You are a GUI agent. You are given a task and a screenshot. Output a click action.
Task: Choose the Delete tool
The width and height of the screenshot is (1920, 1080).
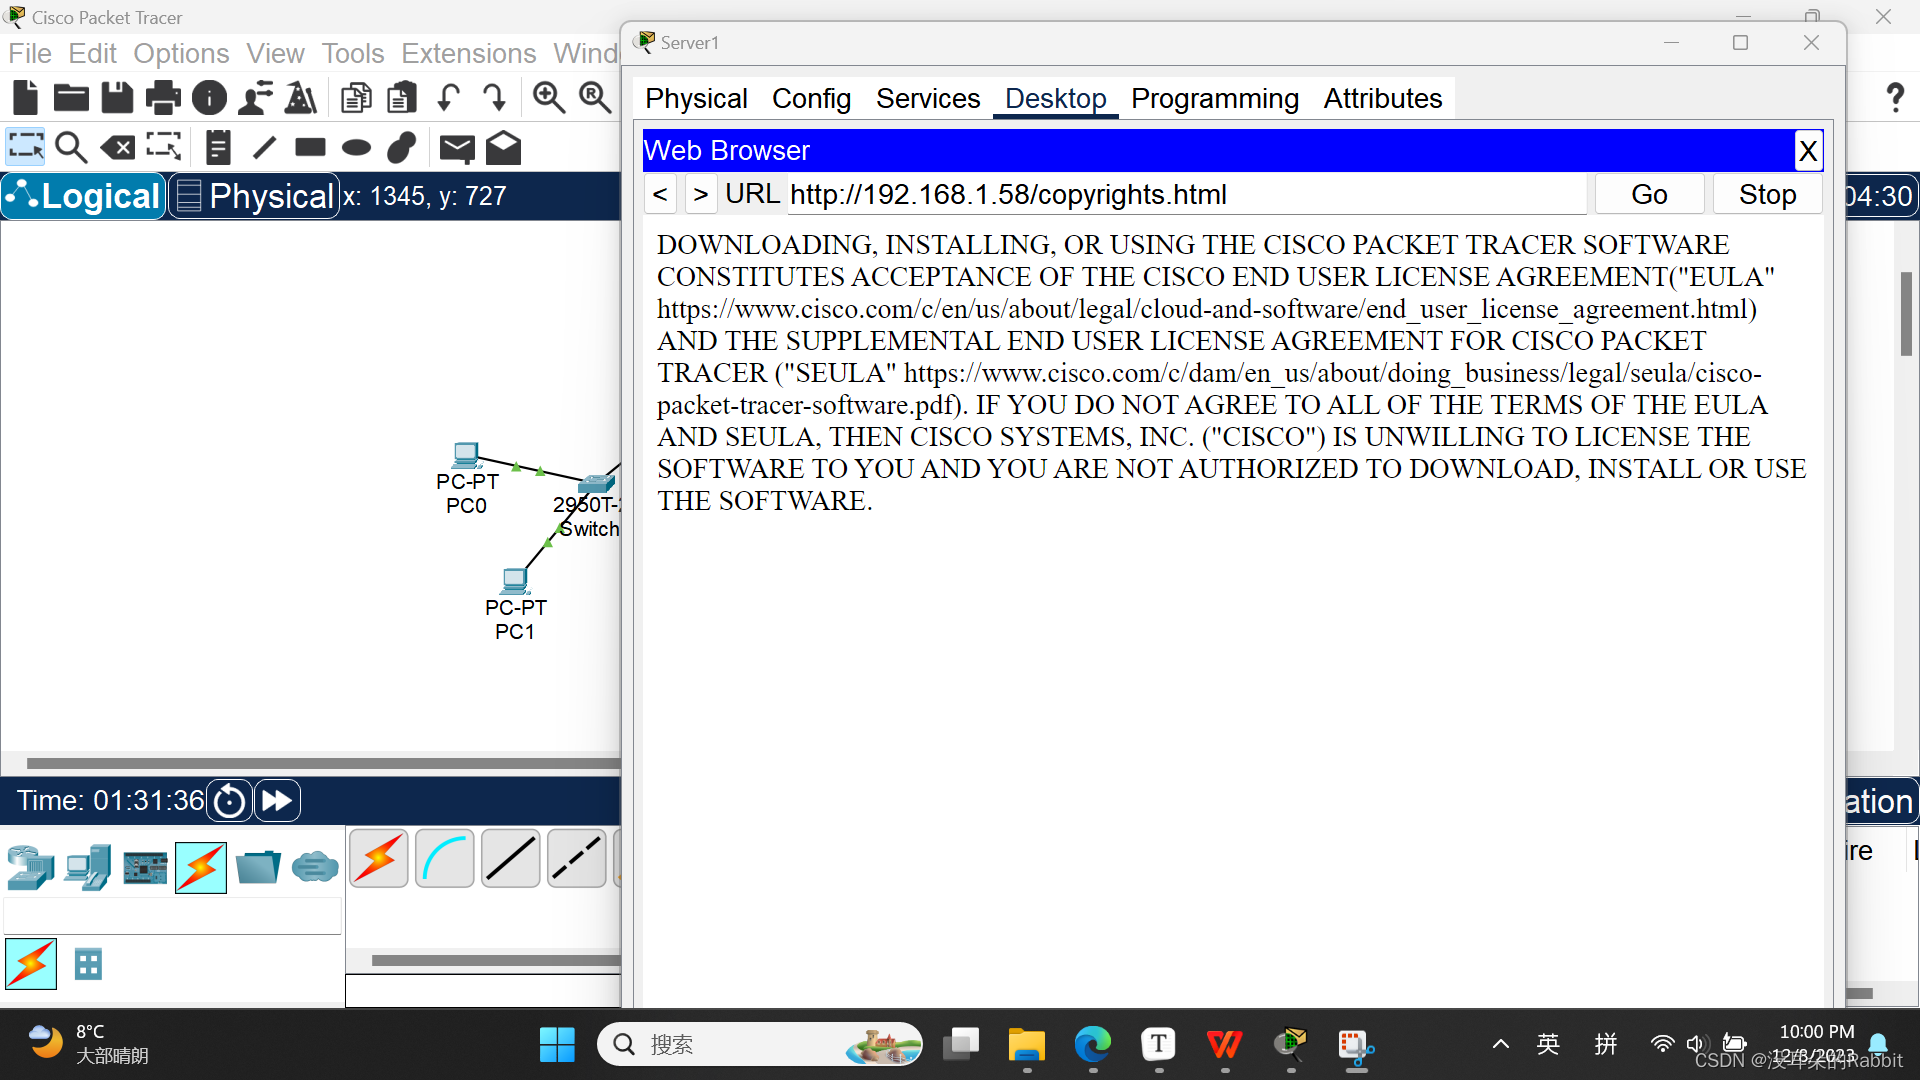coord(118,147)
